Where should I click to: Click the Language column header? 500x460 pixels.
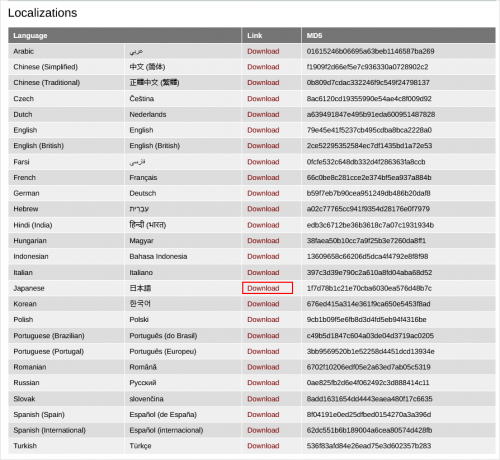click(30, 36)
